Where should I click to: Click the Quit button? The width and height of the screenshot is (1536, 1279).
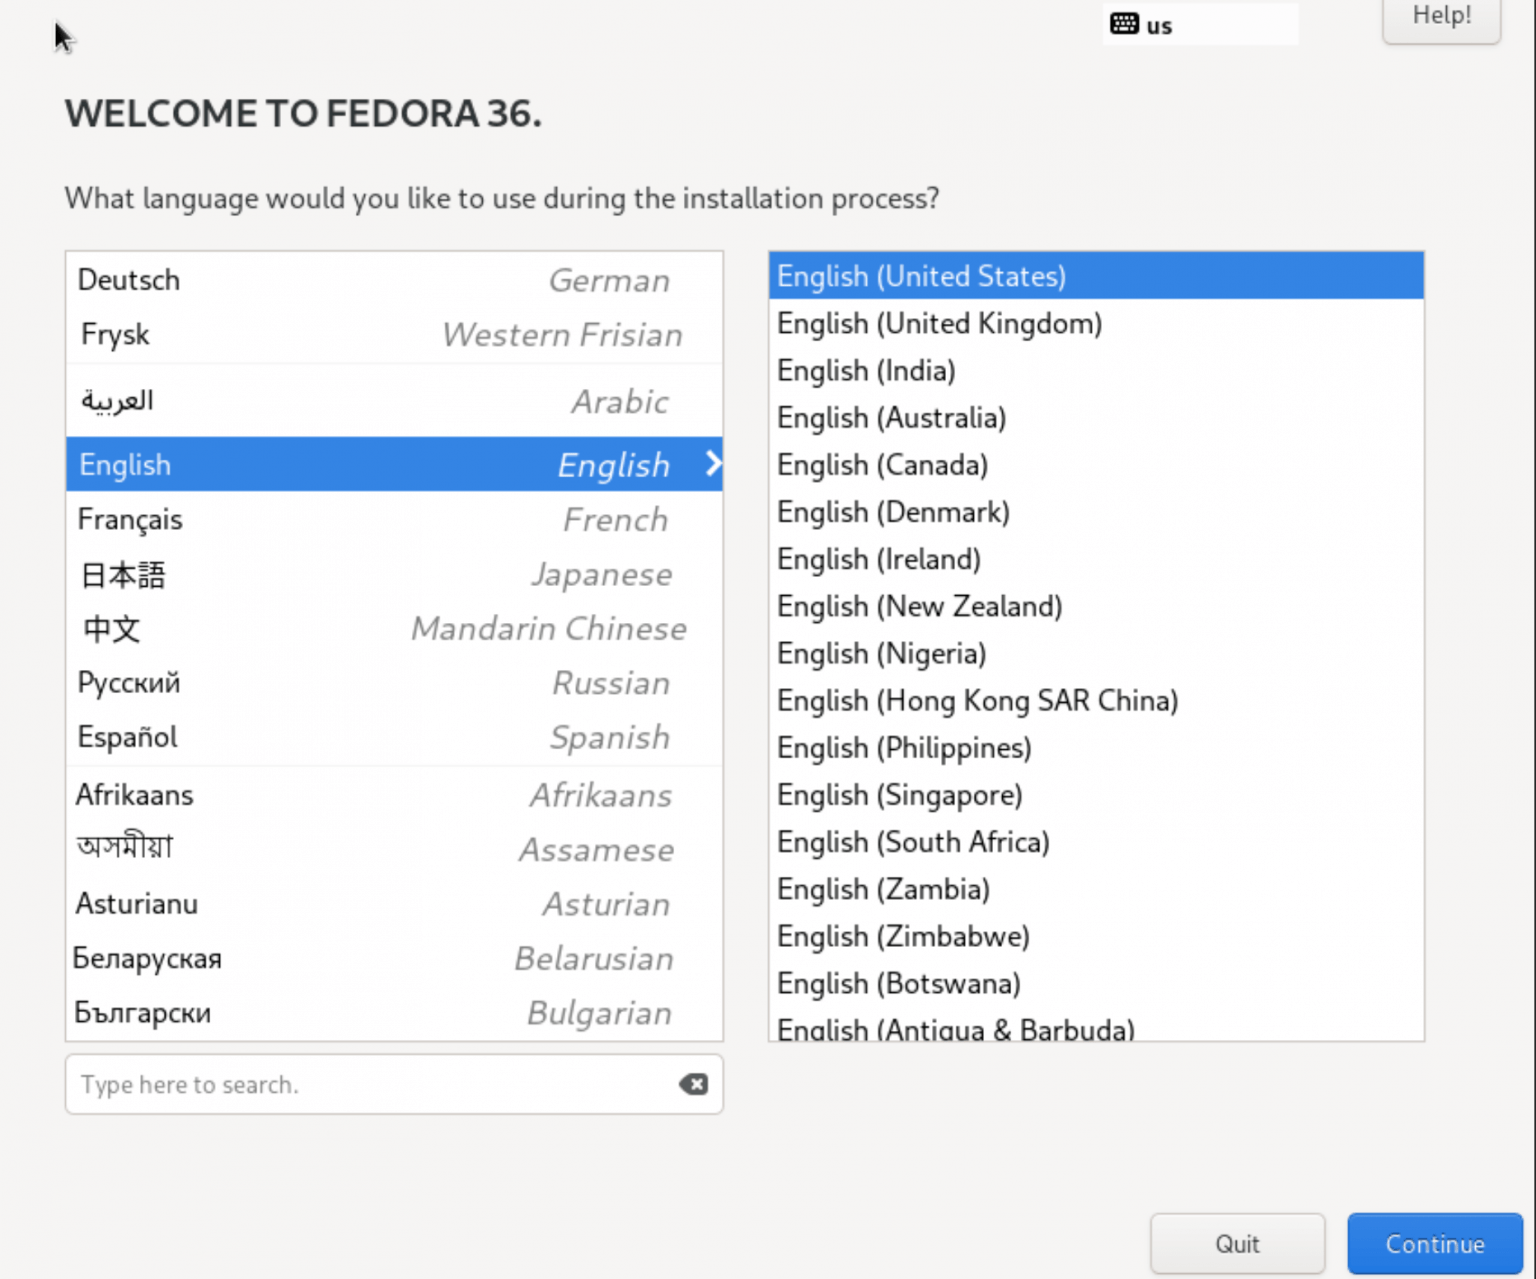1237,1243
